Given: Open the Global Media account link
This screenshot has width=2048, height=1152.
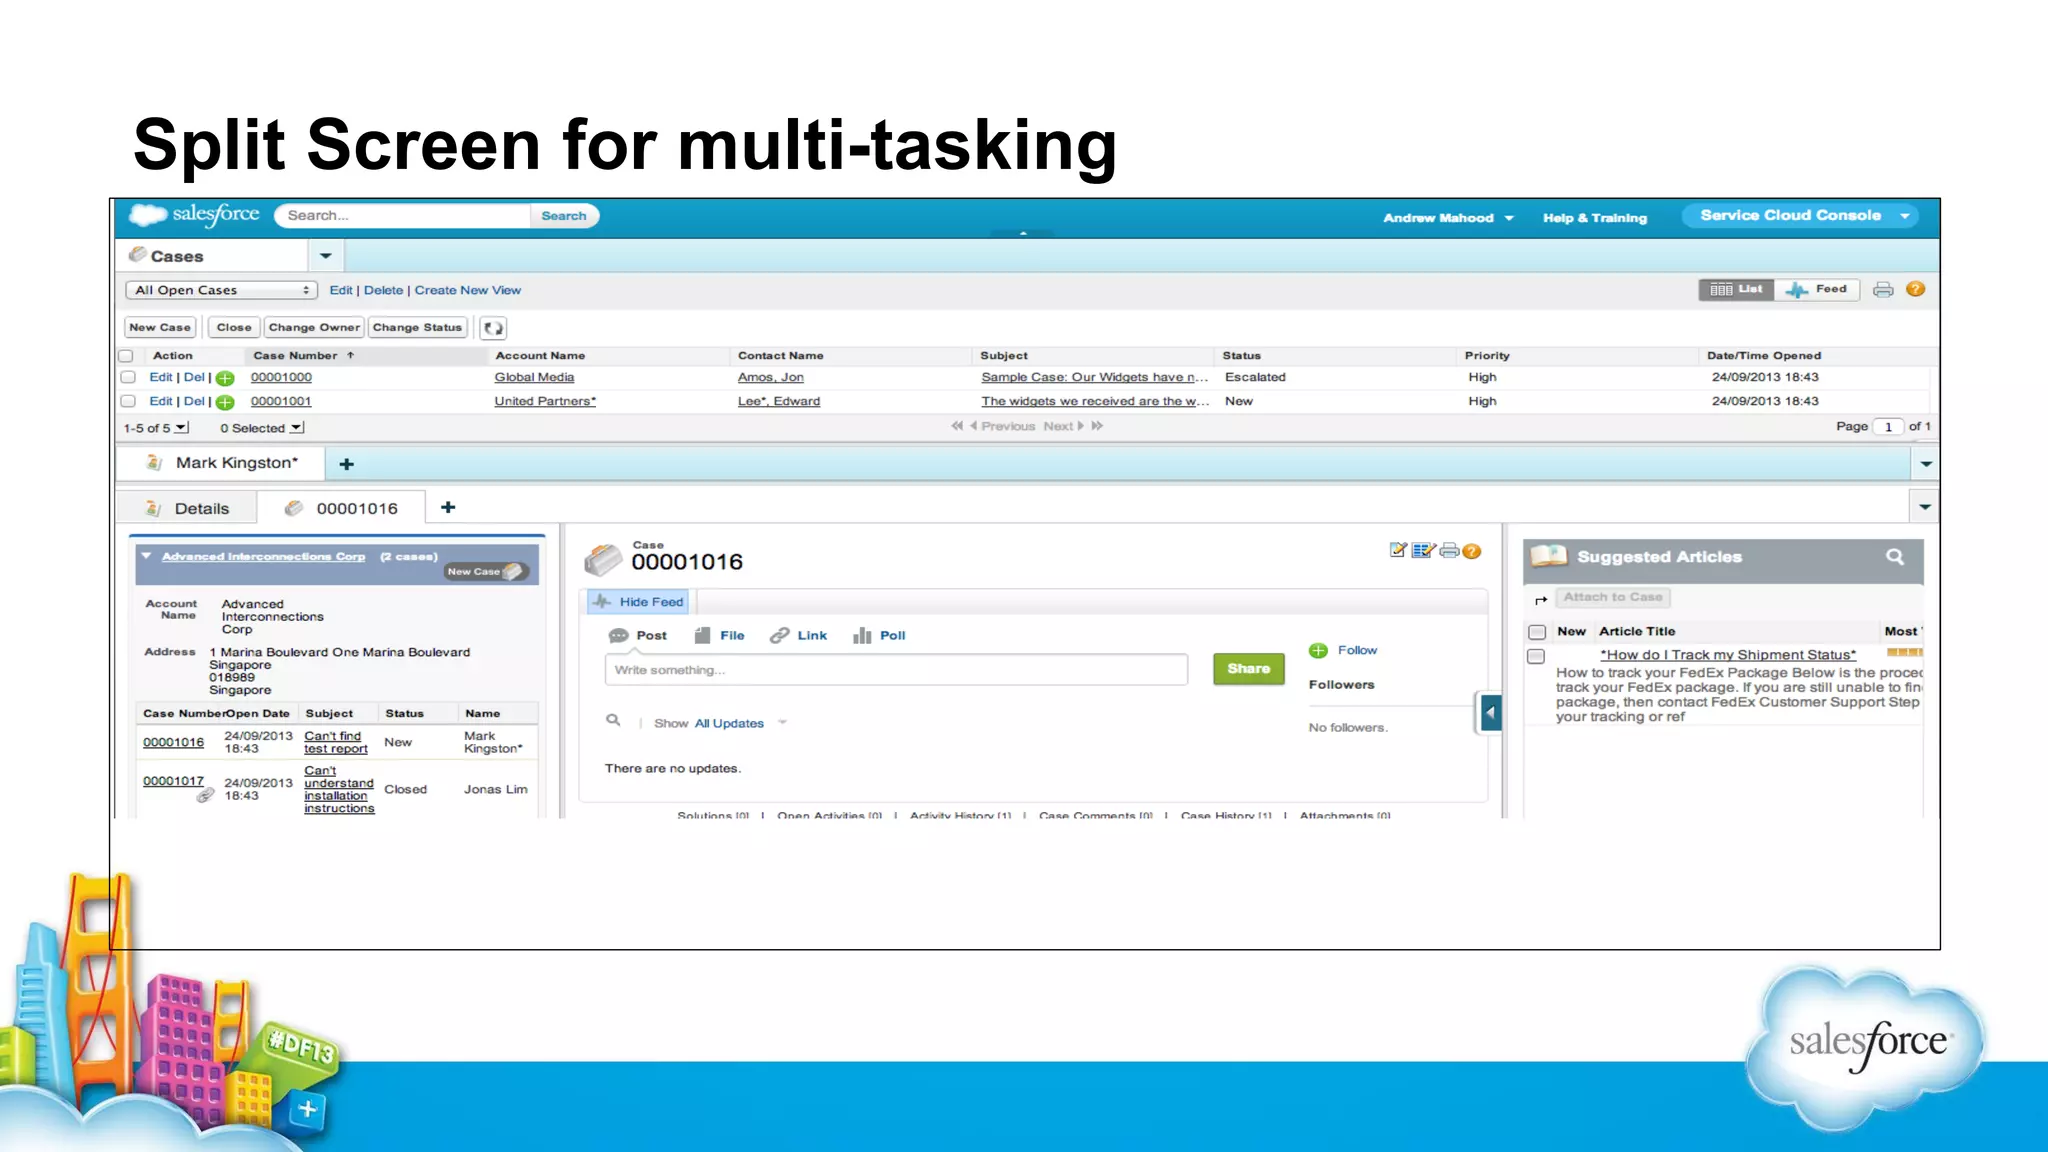Looking at the screenshot, I should point(534,378).
